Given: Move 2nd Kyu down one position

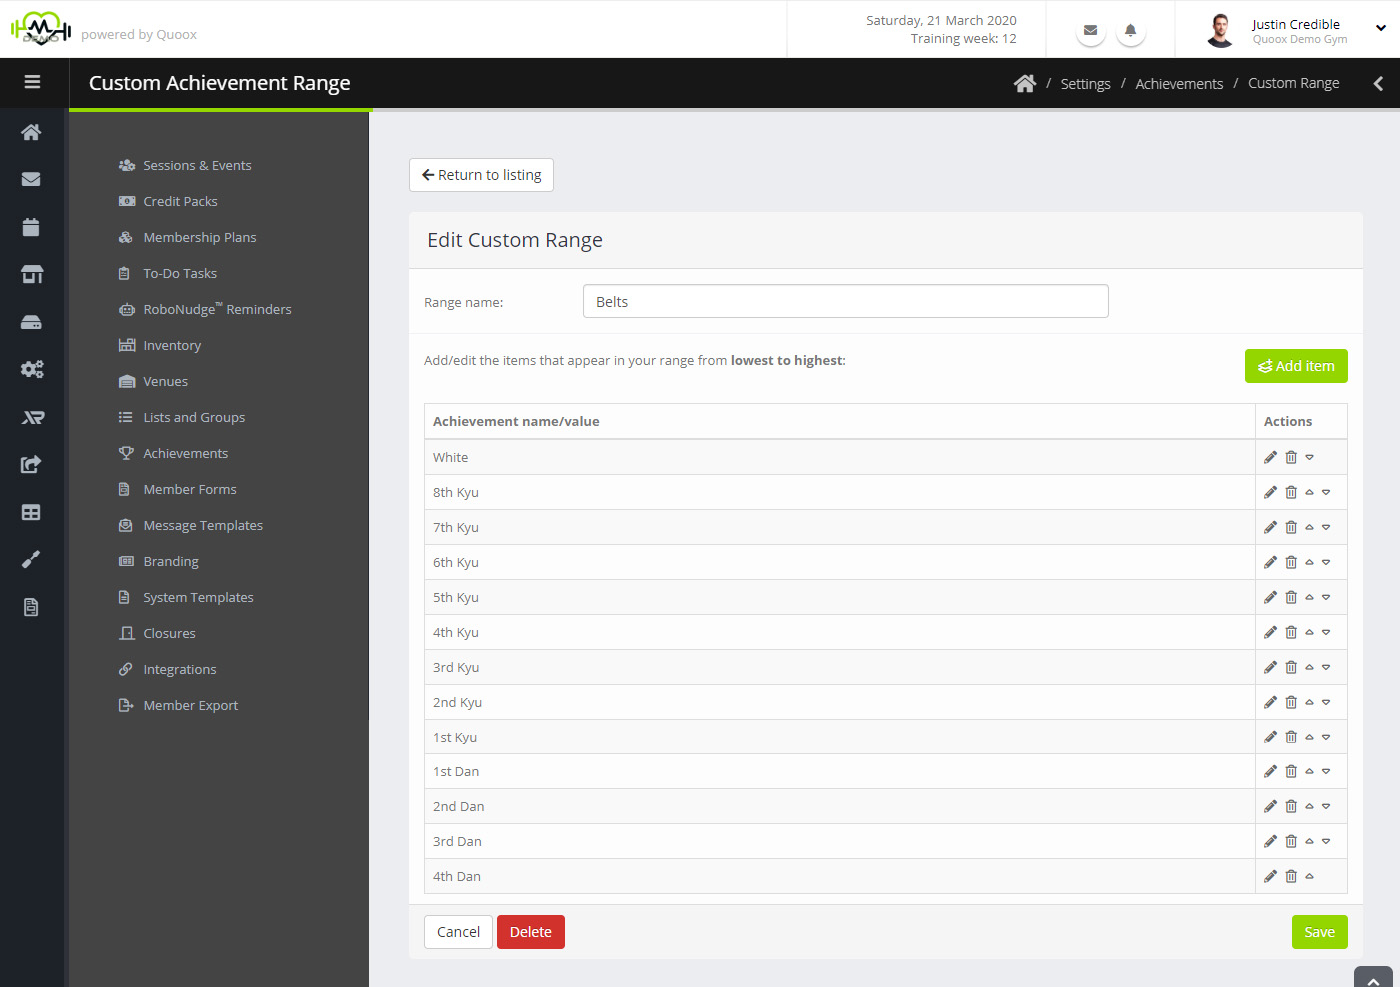Looking at the screenshot, I should tap(1326, 702).
